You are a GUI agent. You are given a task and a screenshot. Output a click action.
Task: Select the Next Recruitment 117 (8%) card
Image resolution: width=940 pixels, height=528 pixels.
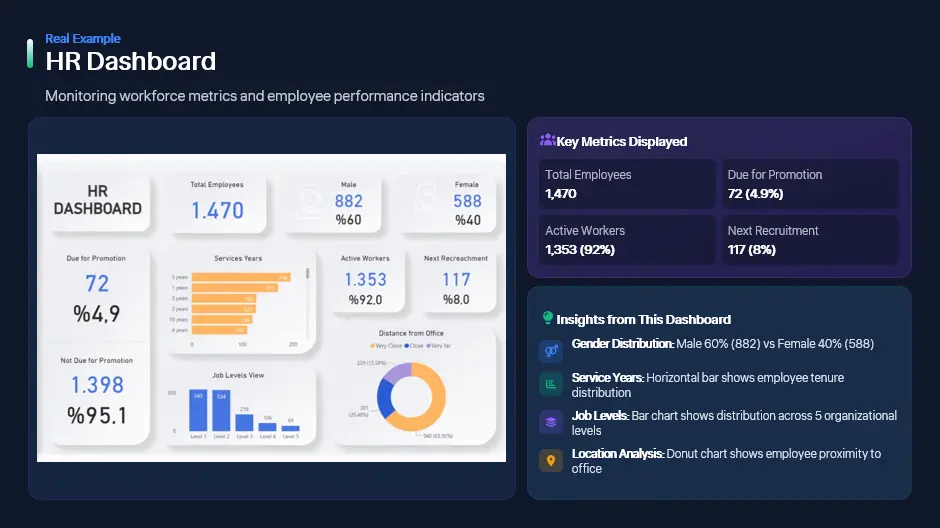810,240
